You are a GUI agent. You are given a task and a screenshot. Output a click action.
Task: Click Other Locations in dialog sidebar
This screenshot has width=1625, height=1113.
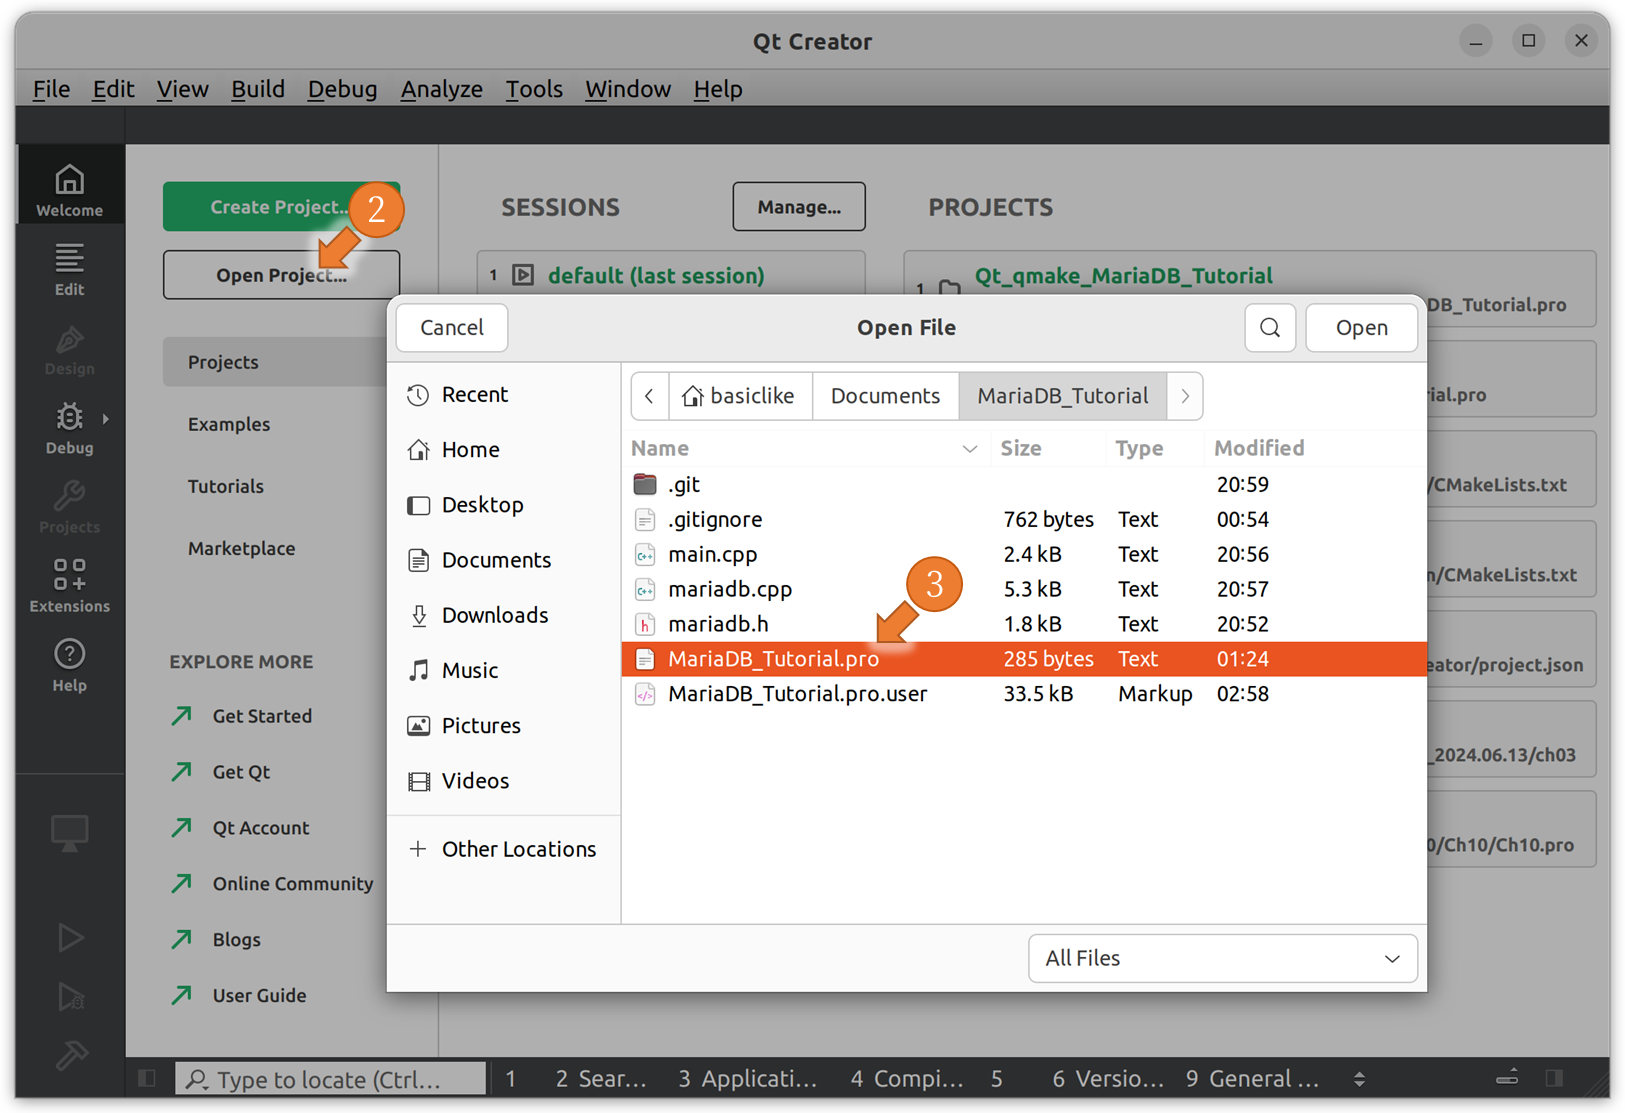point(502,849)
